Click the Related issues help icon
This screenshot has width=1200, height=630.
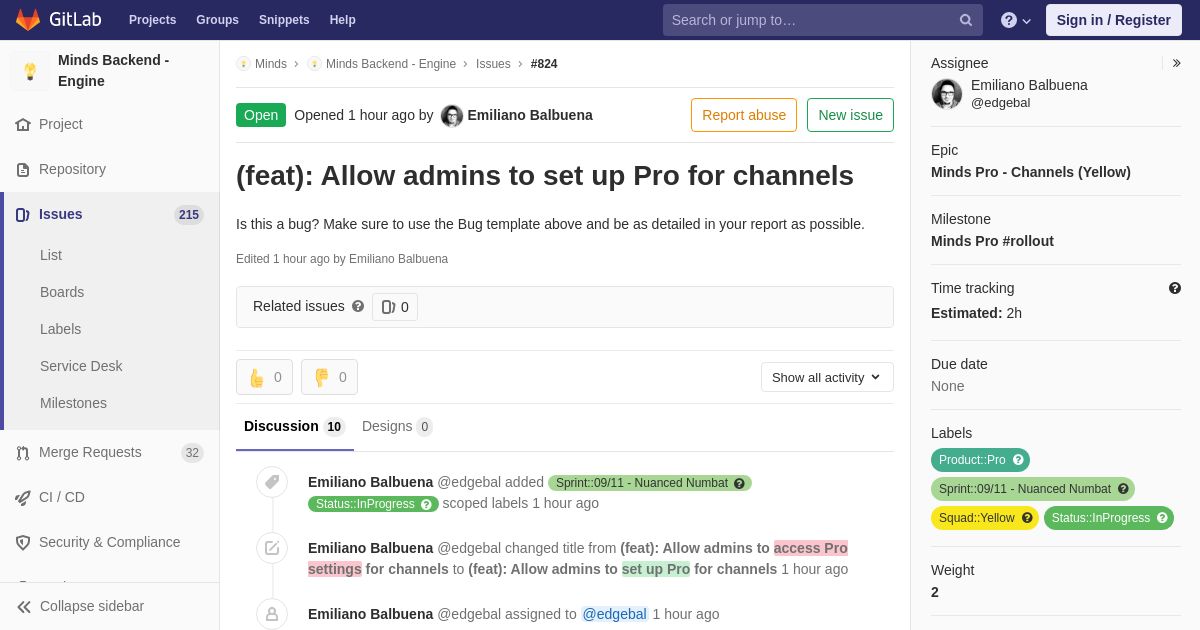click(x=358, y=307)
